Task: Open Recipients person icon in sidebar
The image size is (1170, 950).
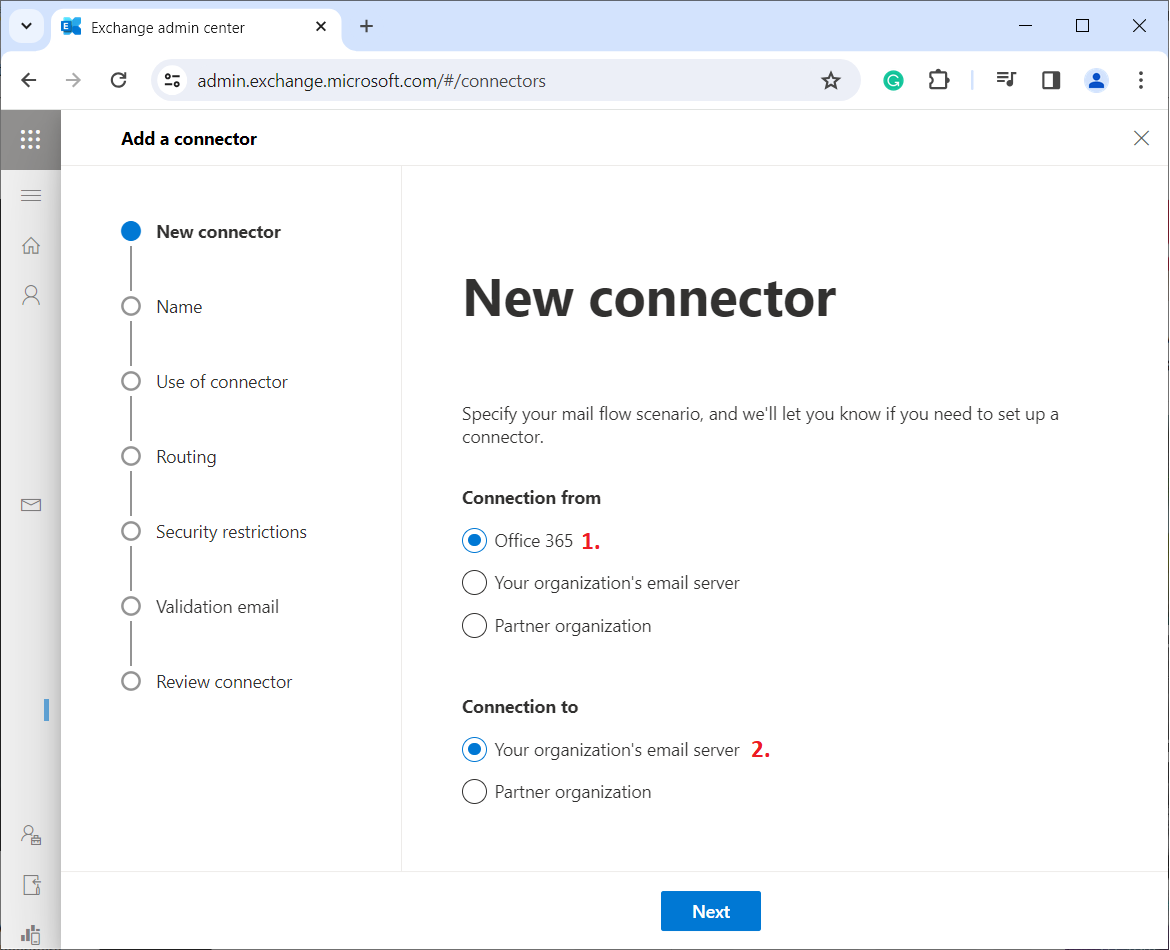Action: (31, 295)
